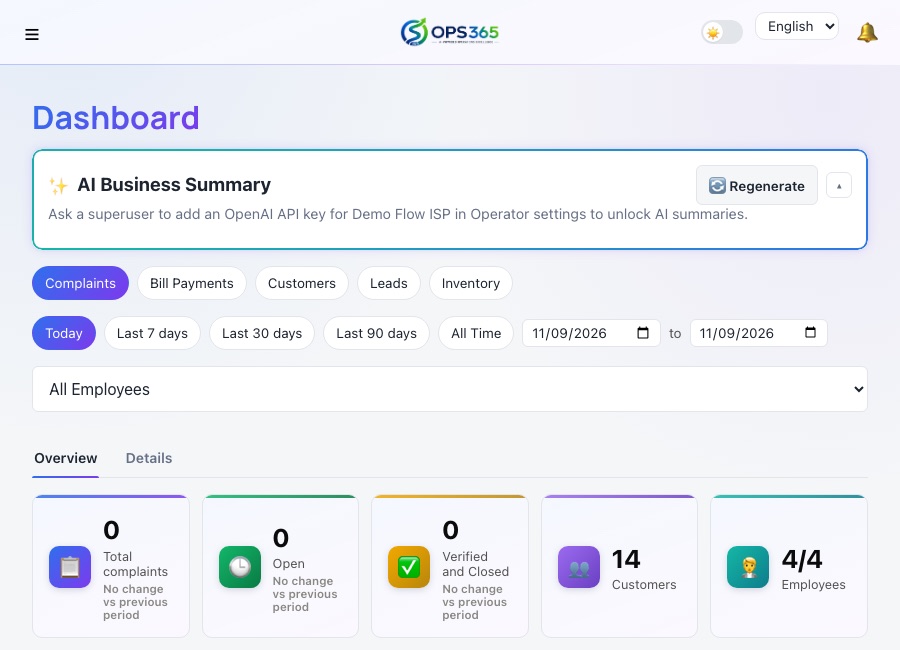Click the OpenAI API key notice text
Screen dimensions: 900x650
[398, 214]
